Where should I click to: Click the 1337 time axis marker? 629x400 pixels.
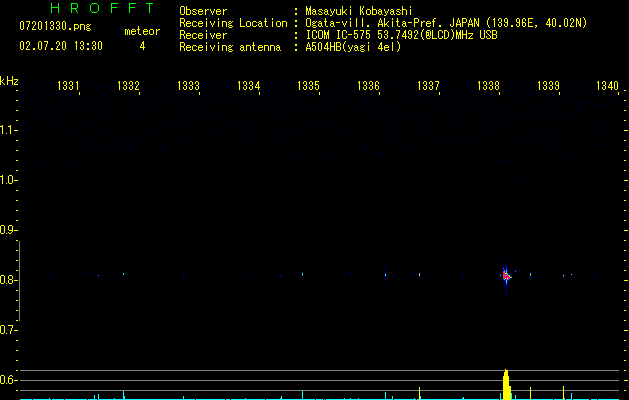[x=428, y=85]
